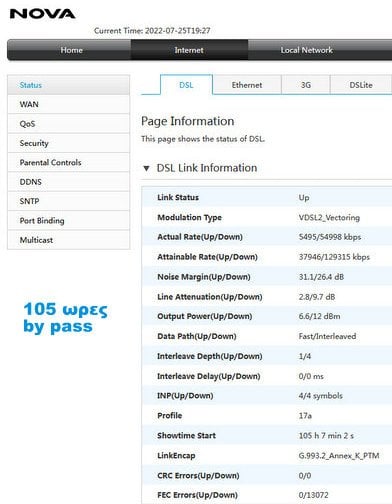Switch to the Ethernet tab
This screenshot has height=504, width=392.
pos(247,85)
